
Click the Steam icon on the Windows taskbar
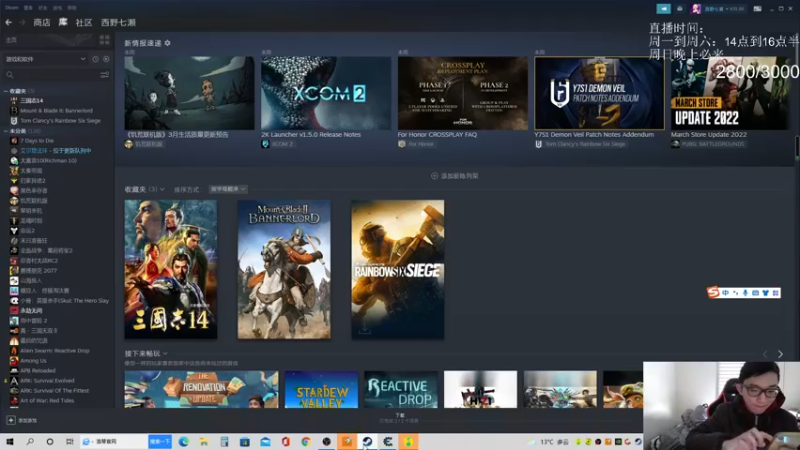pyautogui.click(x=367, y=441)
